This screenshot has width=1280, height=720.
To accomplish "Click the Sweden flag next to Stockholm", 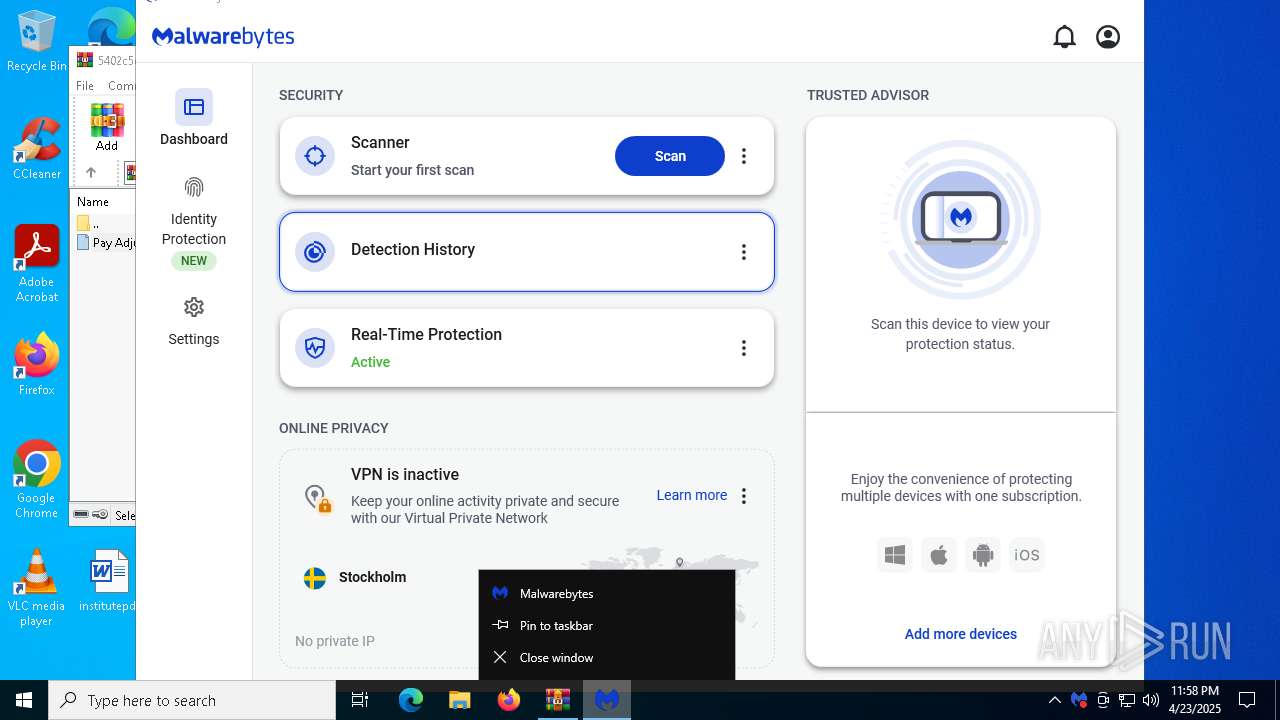I will (315, 578).
